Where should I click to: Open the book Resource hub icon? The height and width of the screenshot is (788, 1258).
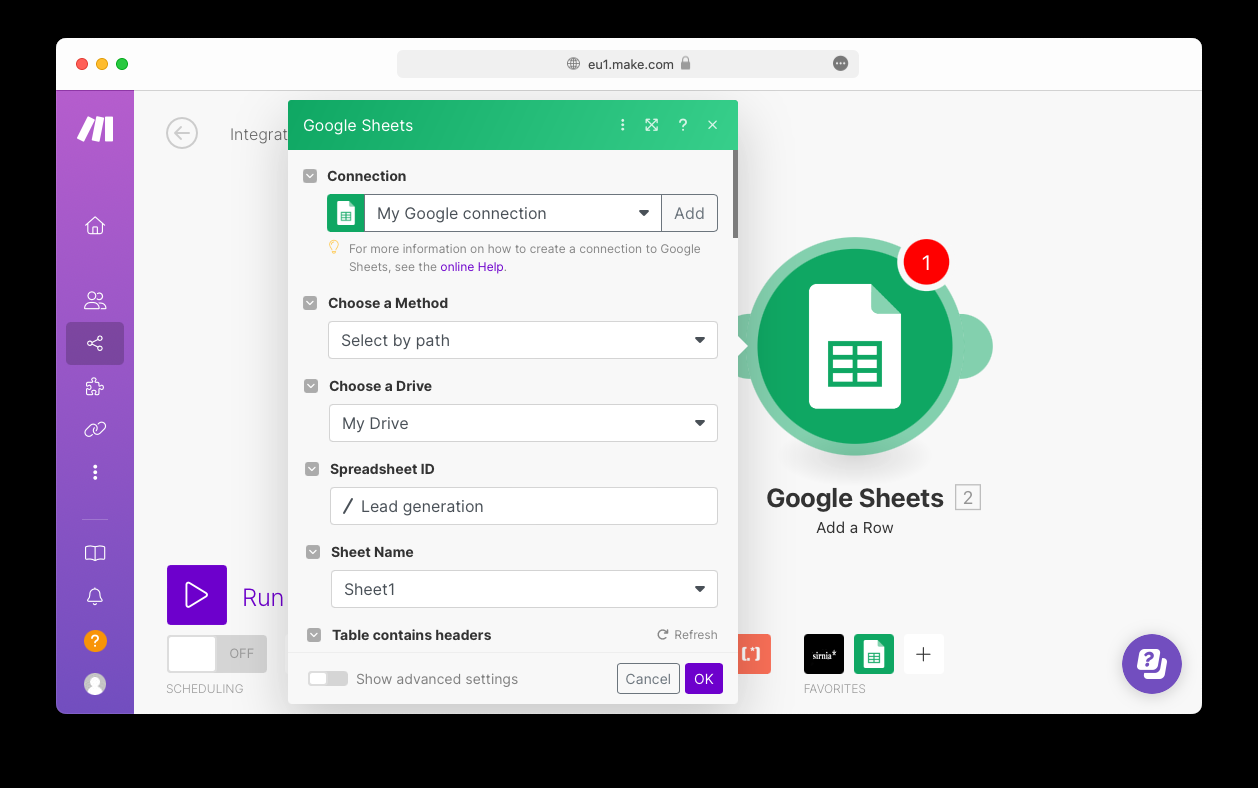(x=95, y=553)
